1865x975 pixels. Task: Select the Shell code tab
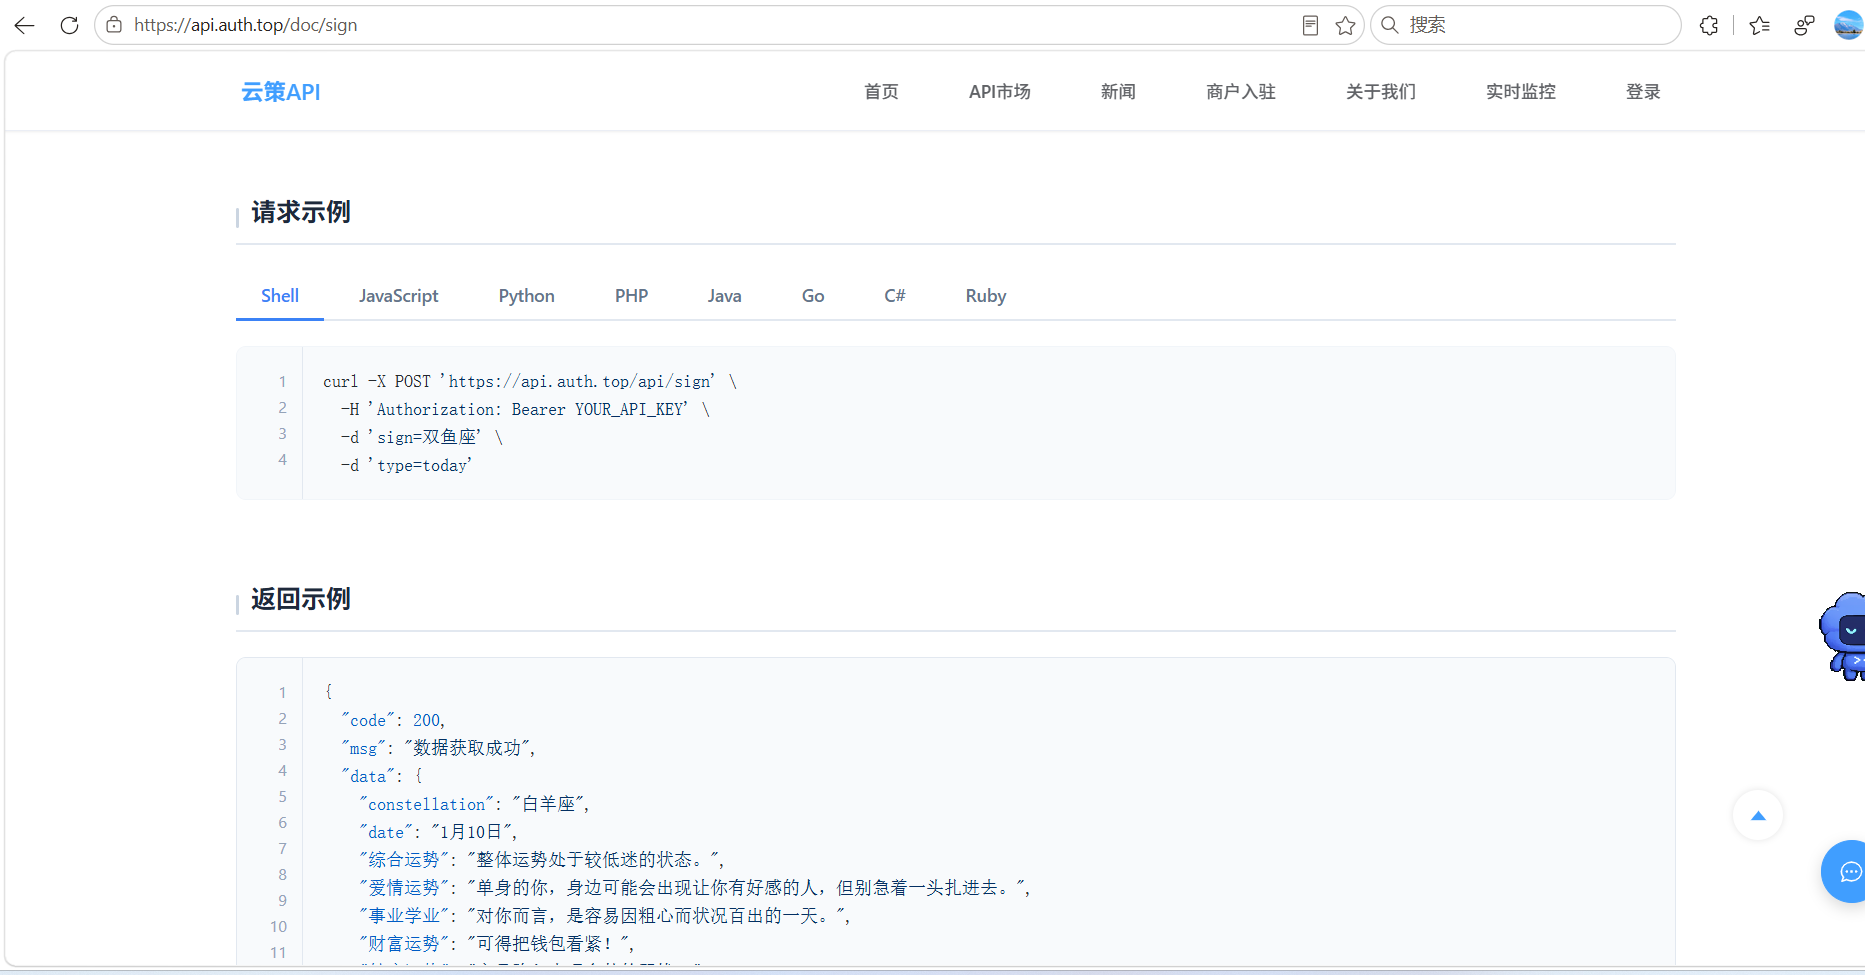280,296
